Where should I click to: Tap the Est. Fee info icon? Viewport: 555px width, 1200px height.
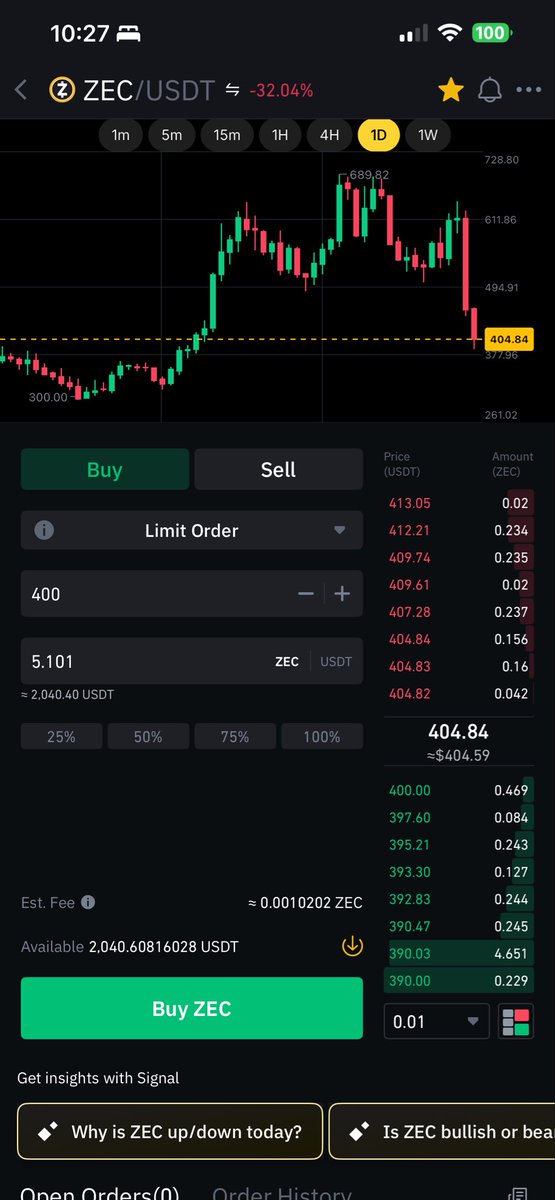[88, 902]
